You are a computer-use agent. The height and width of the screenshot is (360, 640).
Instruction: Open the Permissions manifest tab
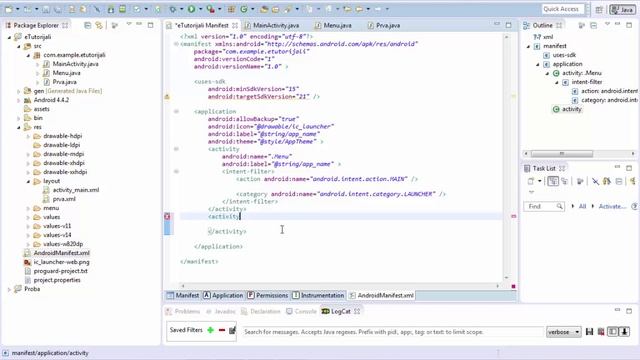pos(268,296)
